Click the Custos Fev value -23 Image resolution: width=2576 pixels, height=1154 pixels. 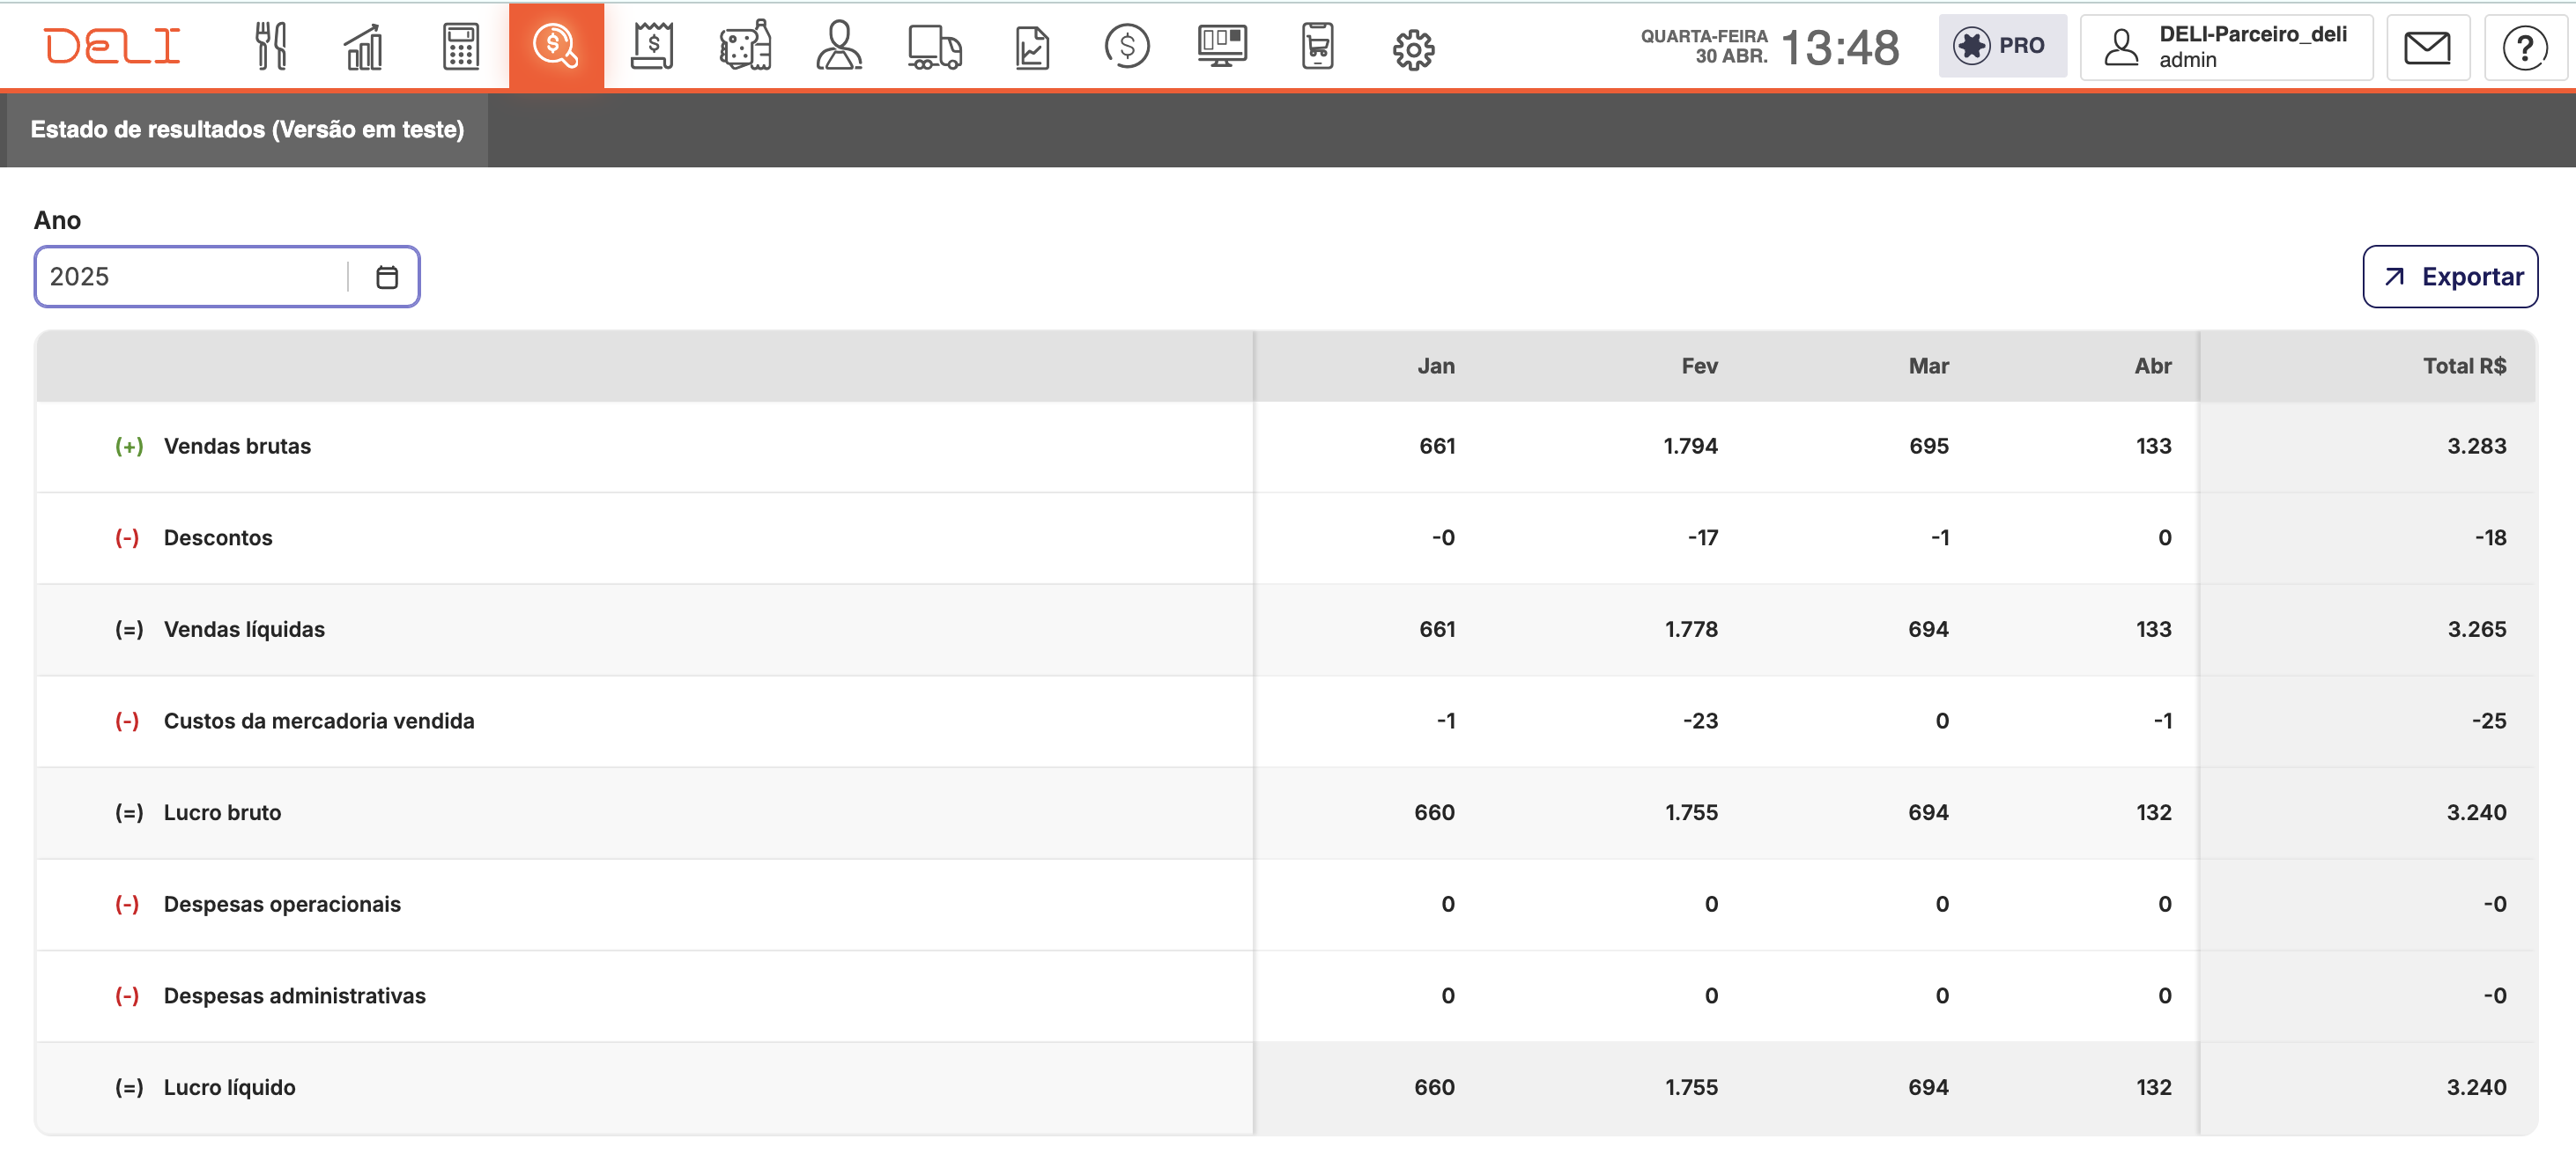[1700, 721]
